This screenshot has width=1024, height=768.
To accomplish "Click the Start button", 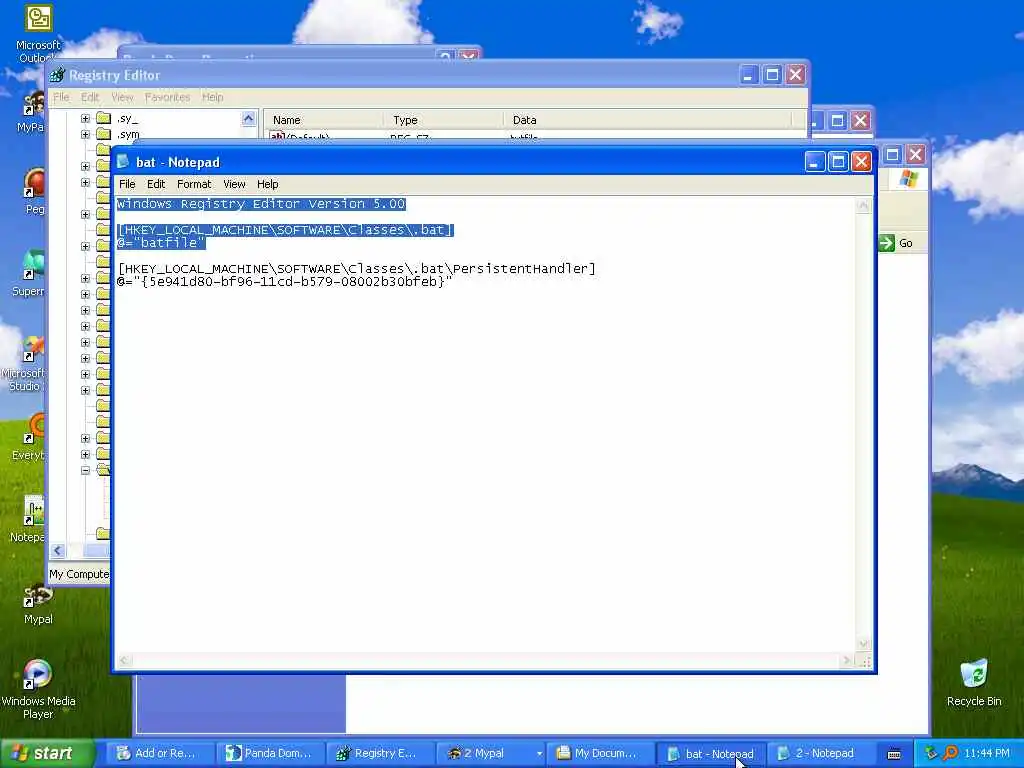I will [46, 754].
